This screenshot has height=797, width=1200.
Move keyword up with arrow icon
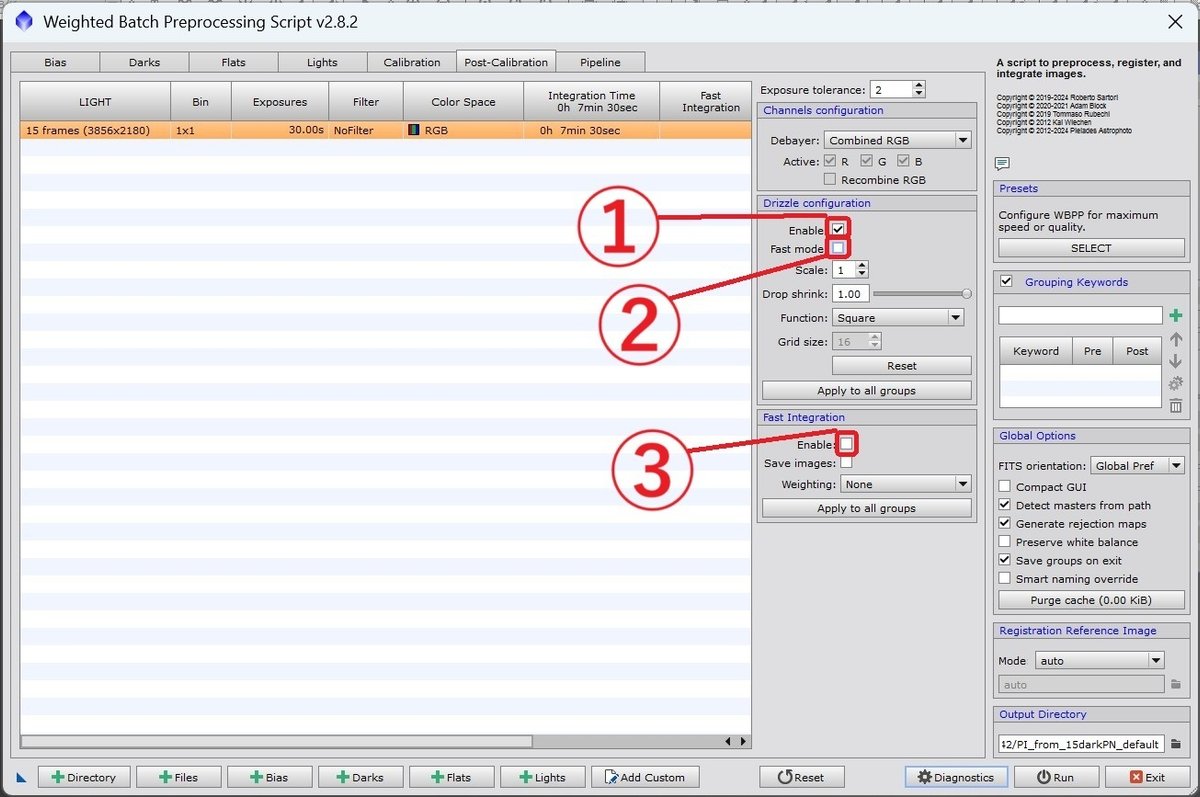click(x=1175, y=340)
